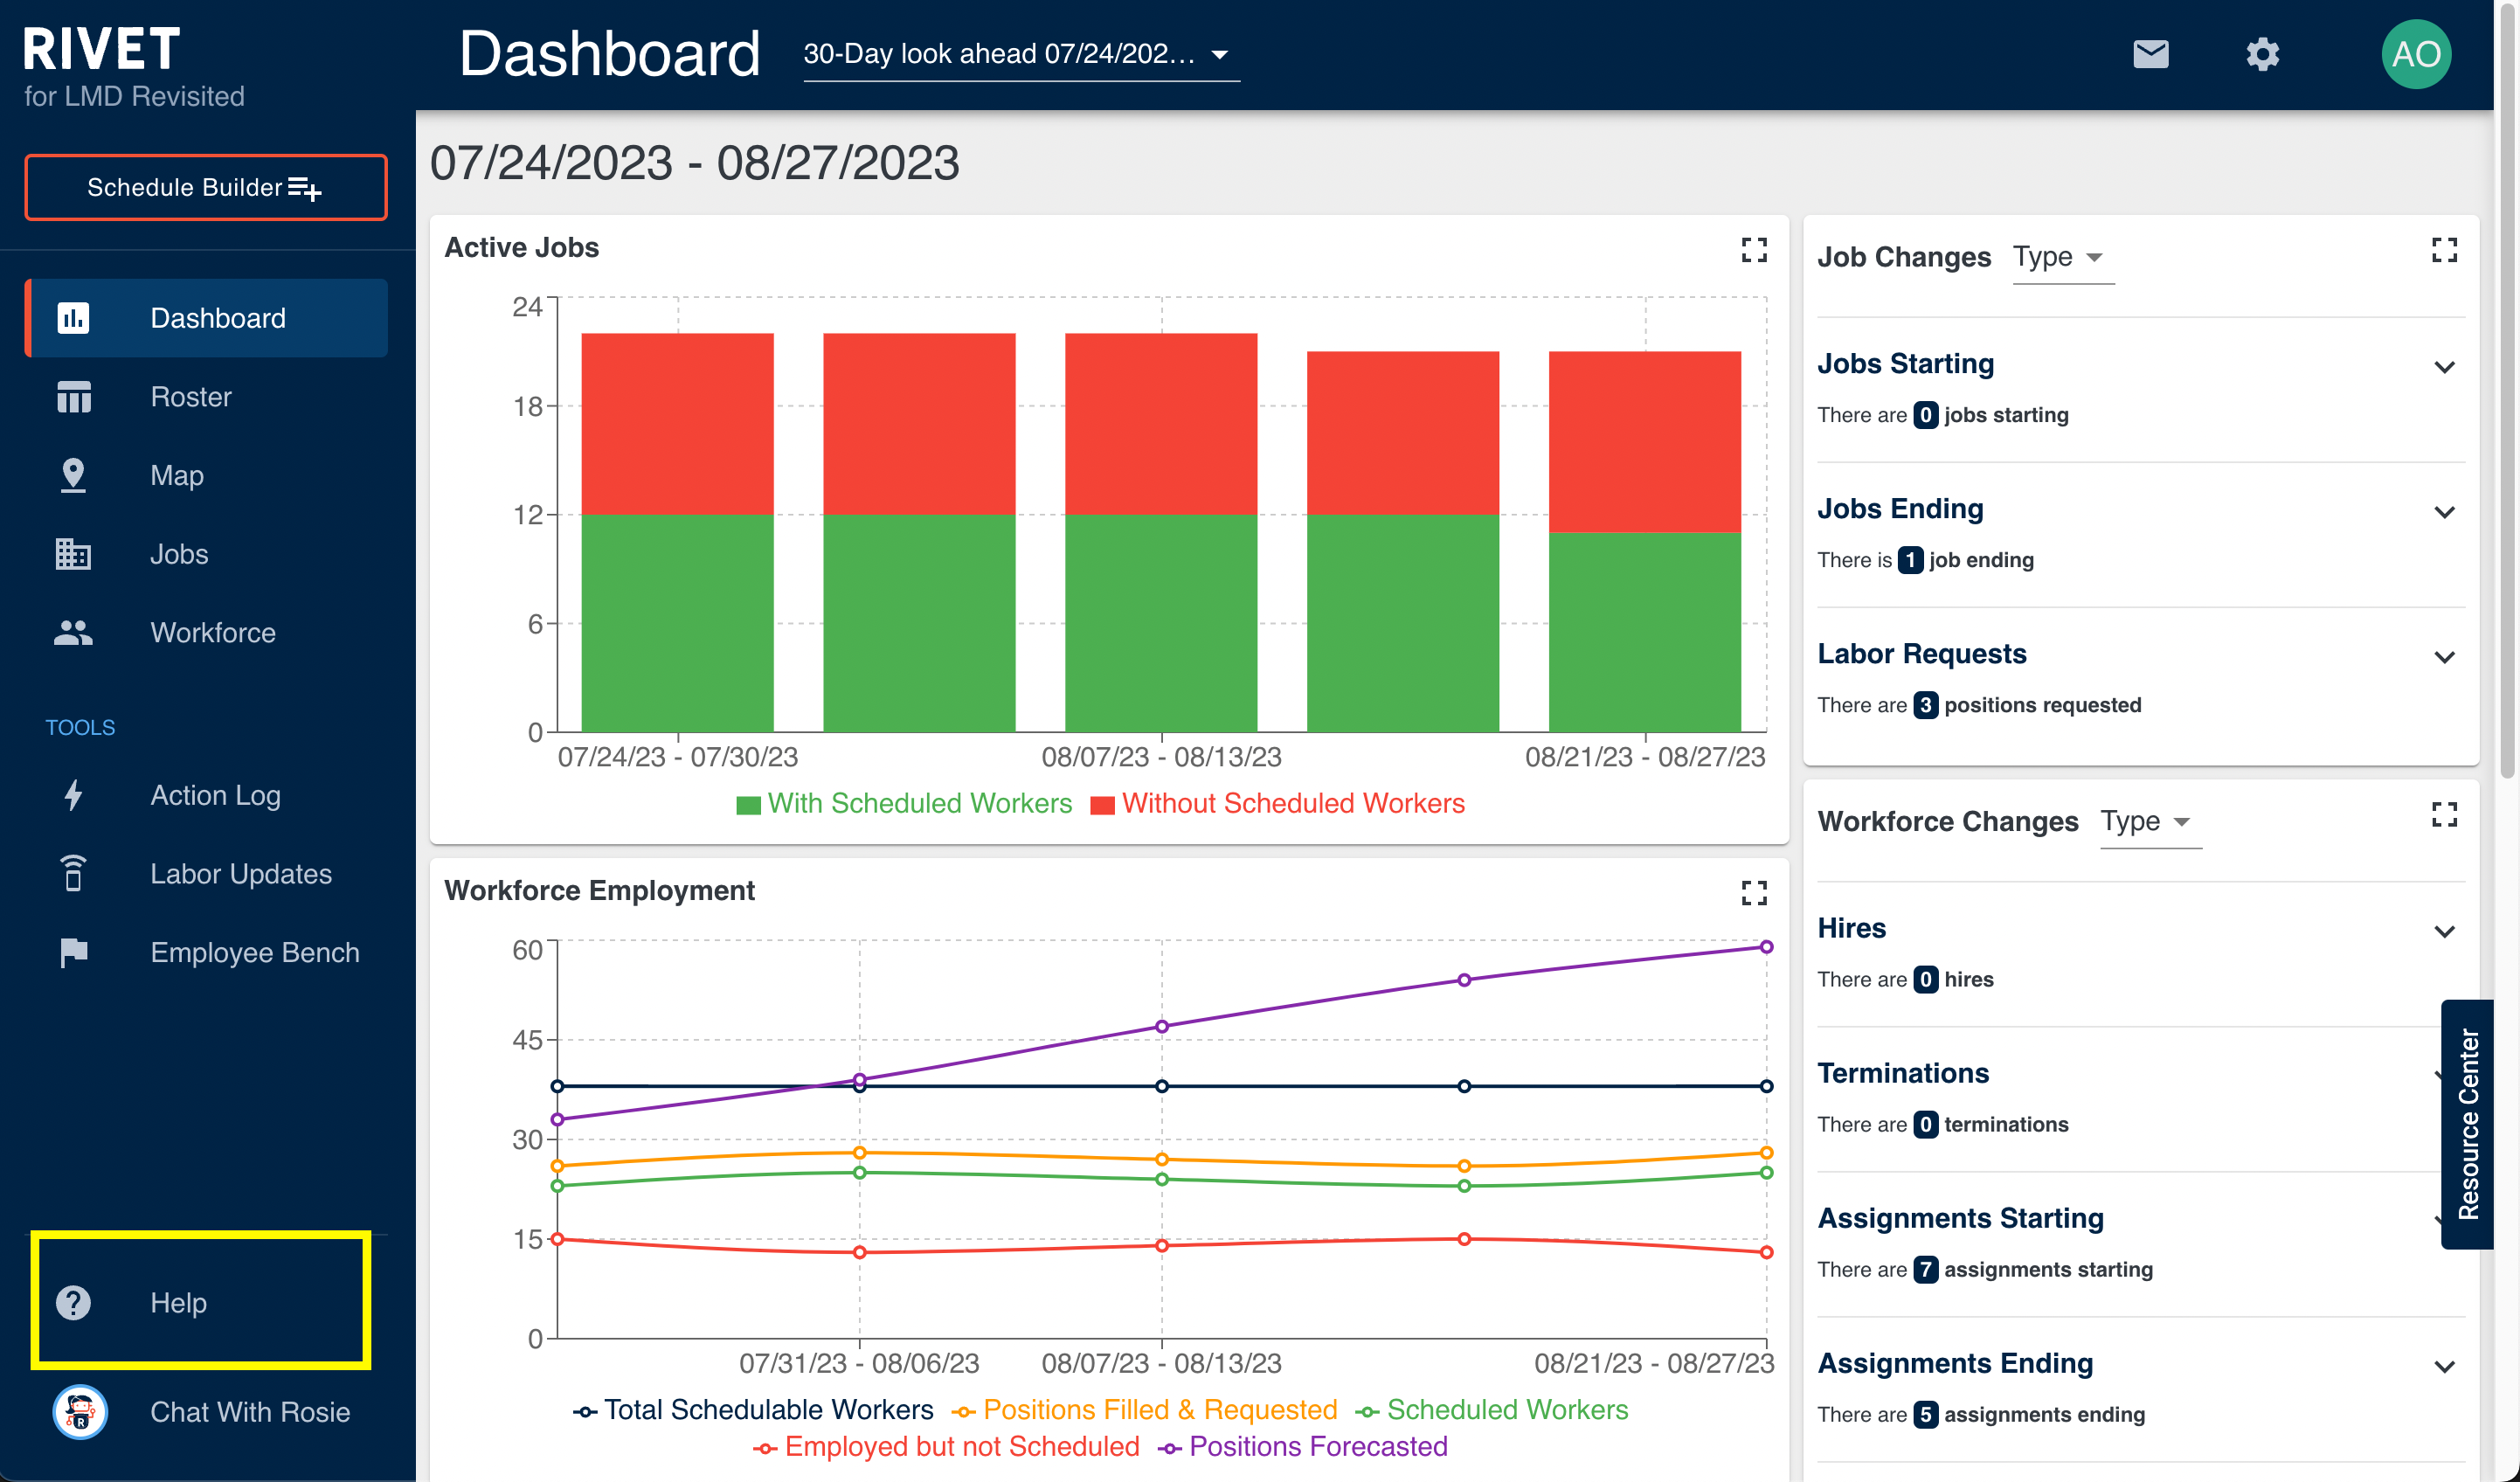Expand the Jobs Ending section
Image resolution: width=2520 pixels, height=1482 pixels.
[x=2443, y=512]
